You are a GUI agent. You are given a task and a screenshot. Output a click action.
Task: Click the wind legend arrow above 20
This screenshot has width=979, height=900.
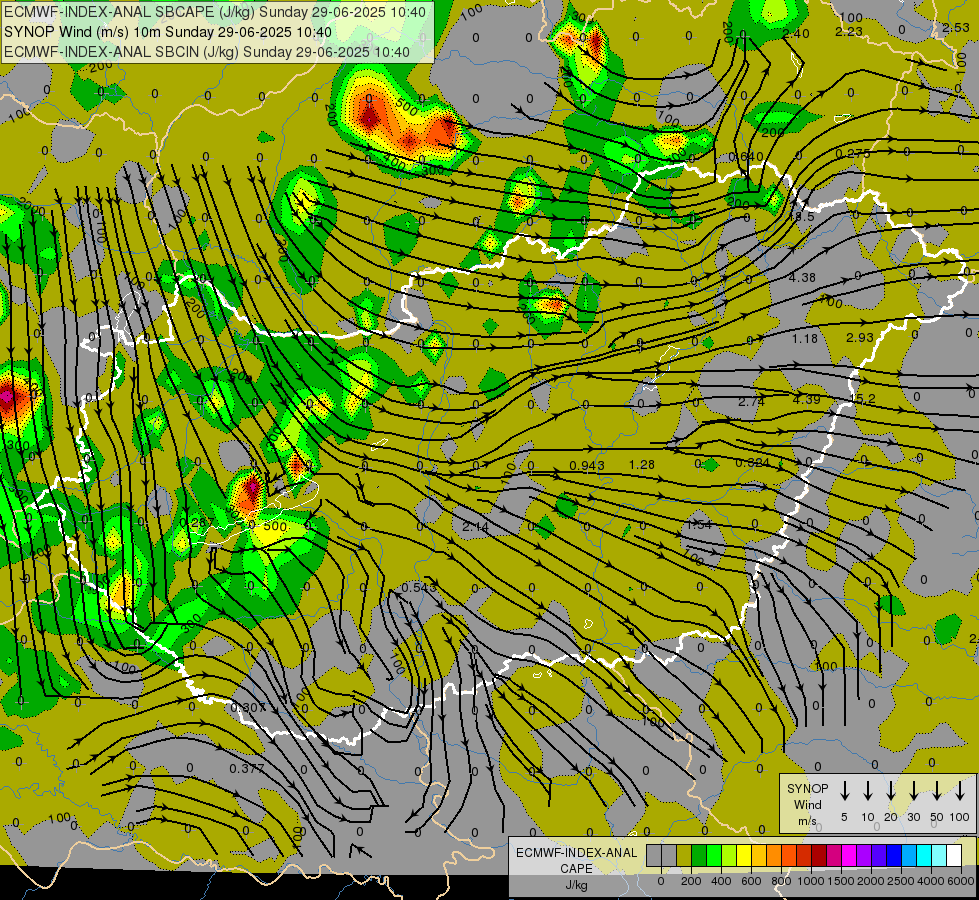[x=891, y=791]
